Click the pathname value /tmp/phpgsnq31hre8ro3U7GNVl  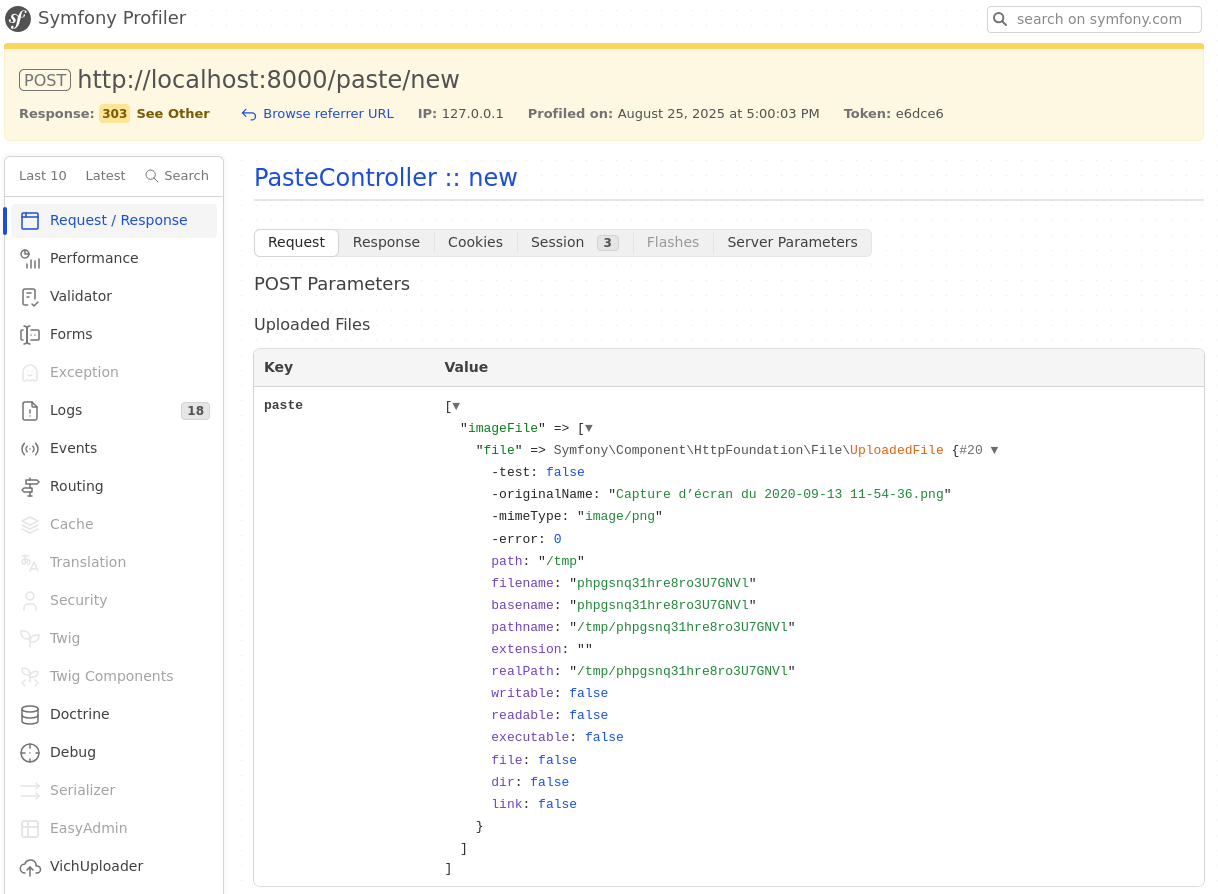tap(682, 627)
